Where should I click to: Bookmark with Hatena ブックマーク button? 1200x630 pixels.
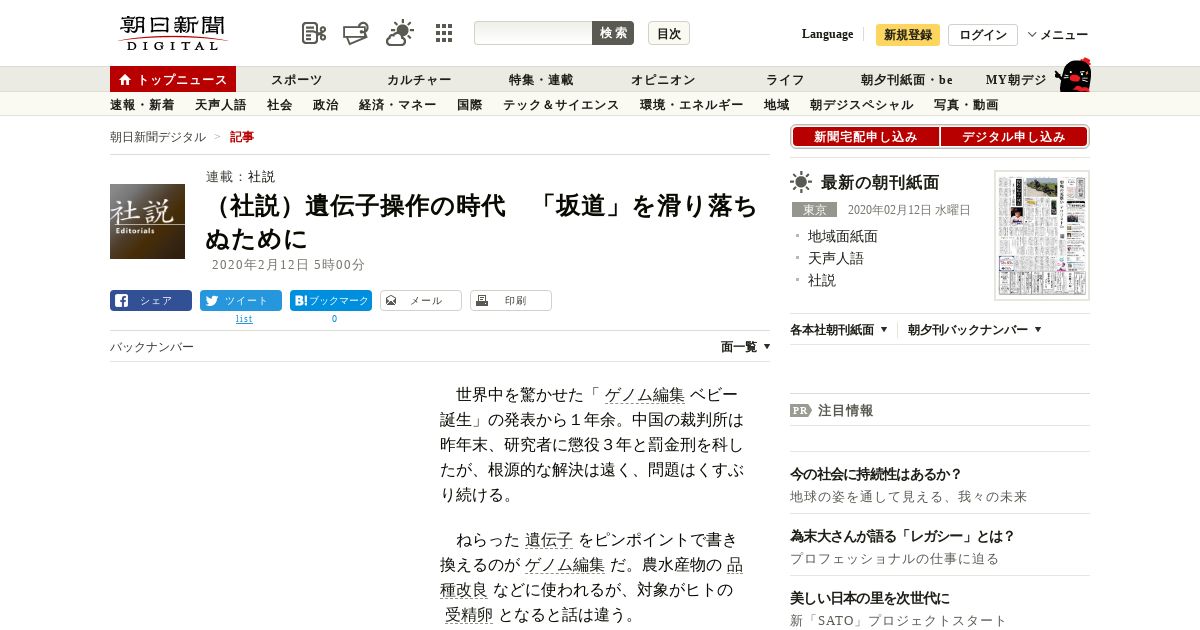[331, 300]
